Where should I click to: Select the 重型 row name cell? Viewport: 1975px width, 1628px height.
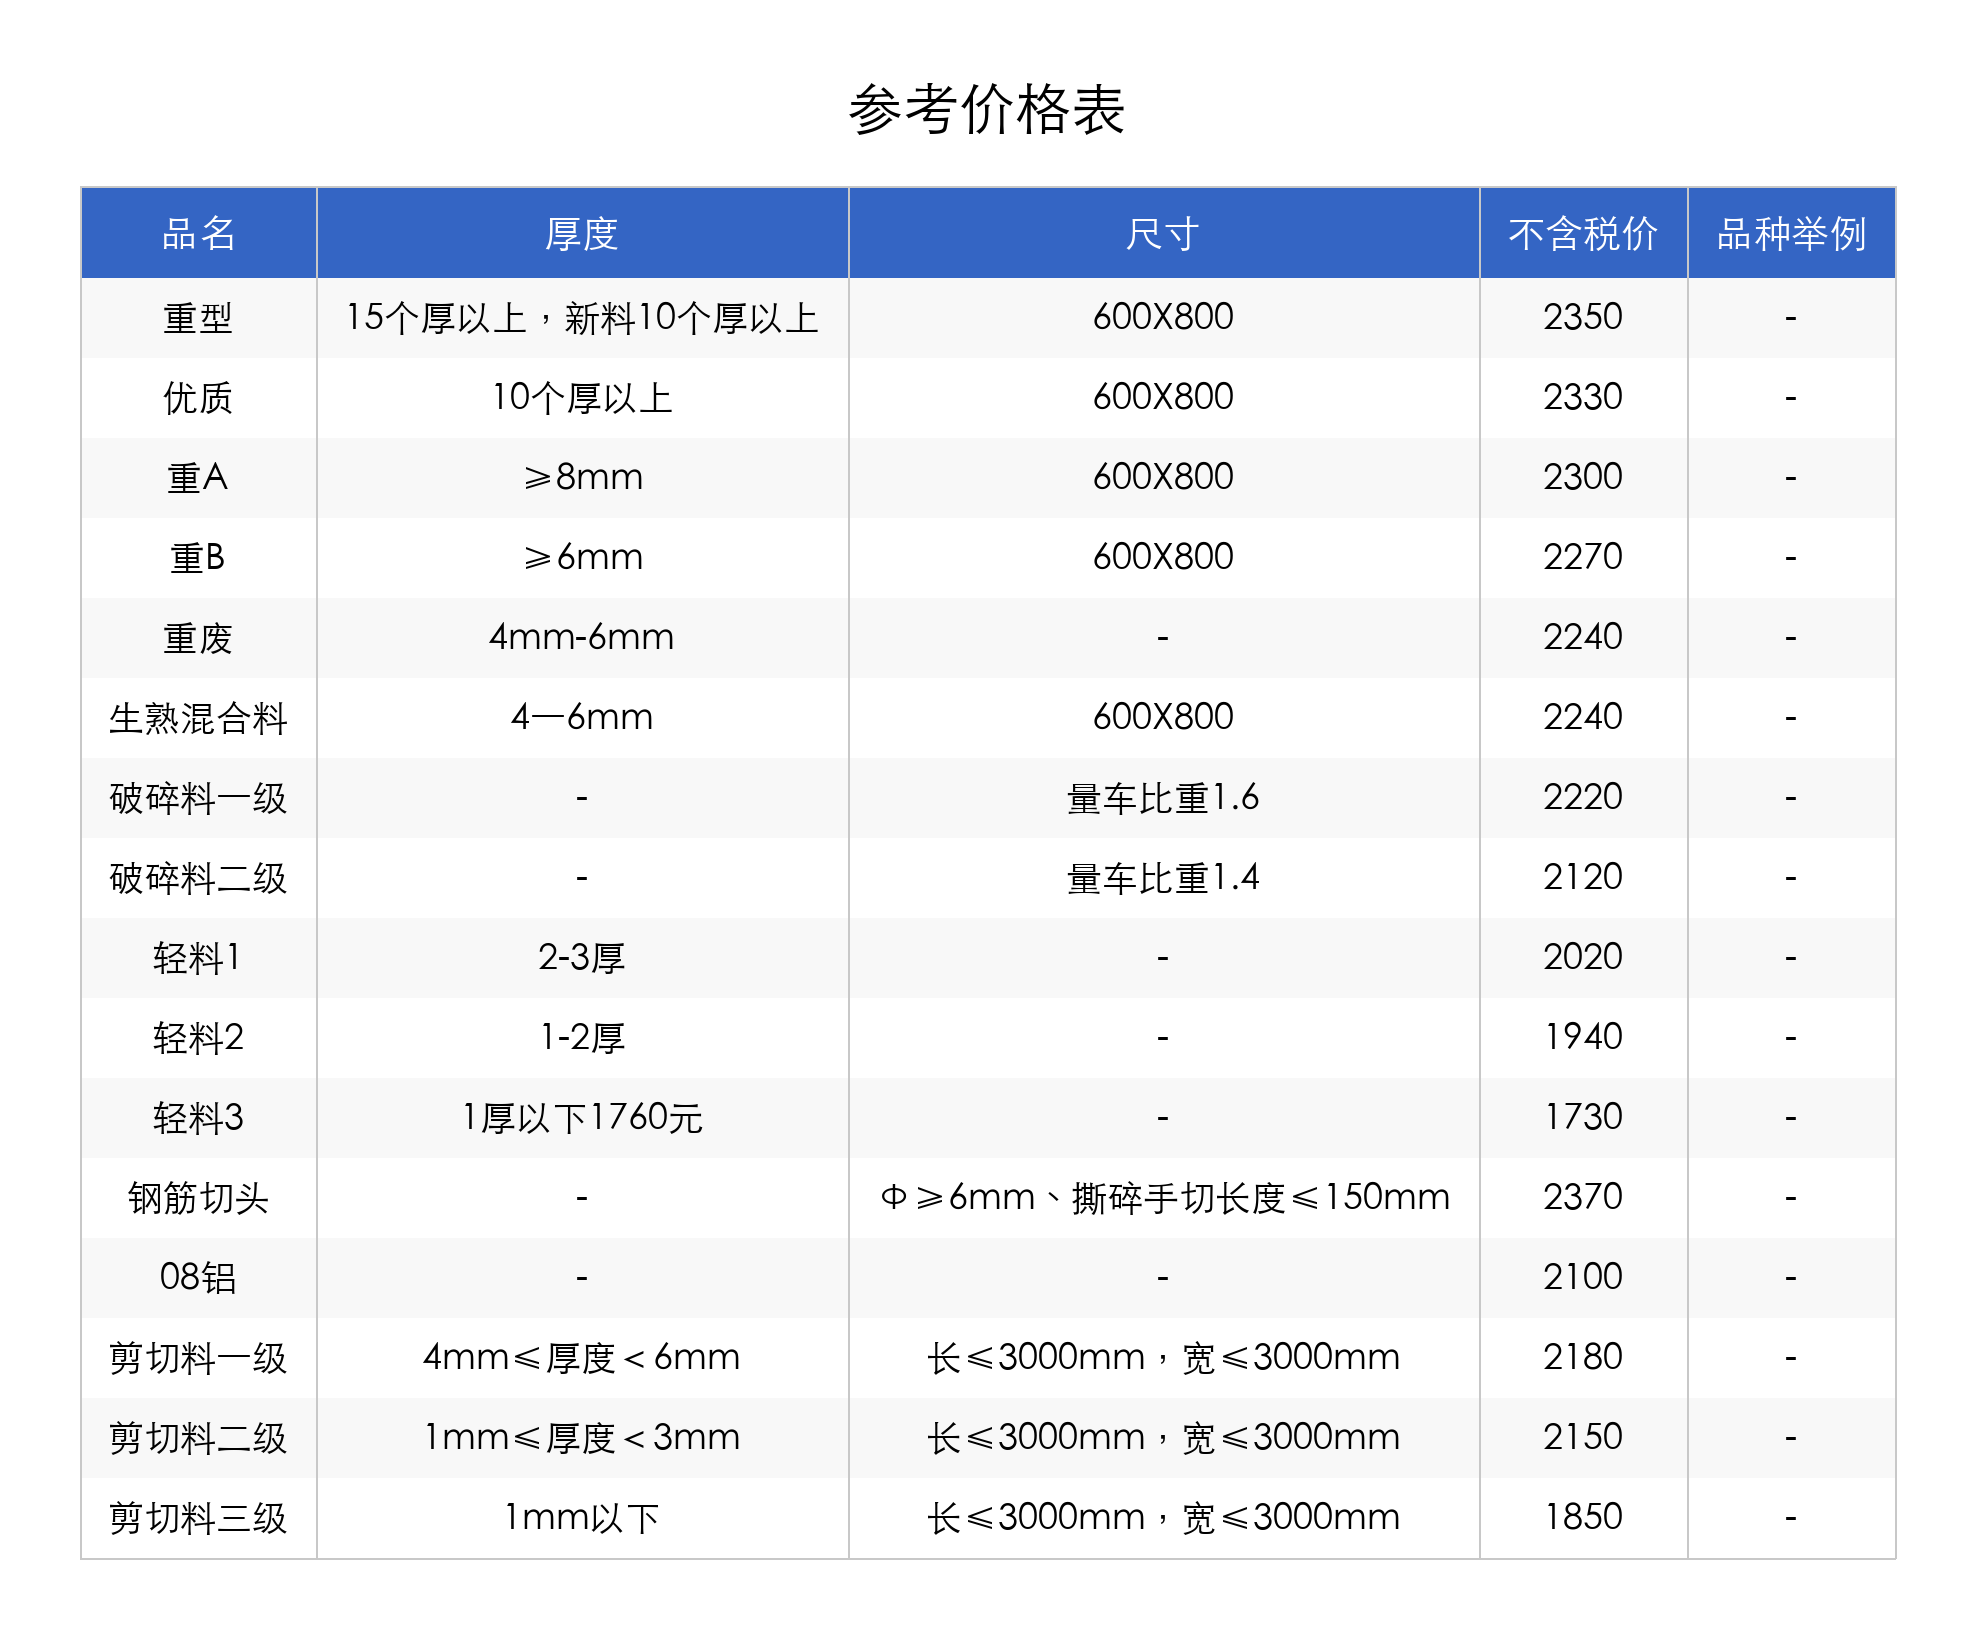click(x=198, y=318)
